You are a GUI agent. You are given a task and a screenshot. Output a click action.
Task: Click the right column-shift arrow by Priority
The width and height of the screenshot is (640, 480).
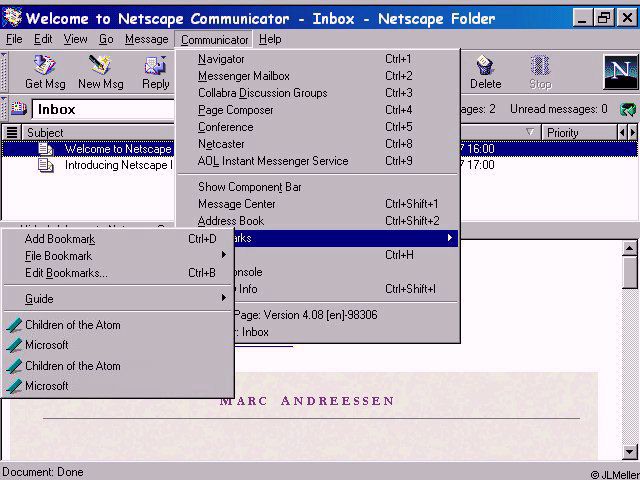[x=633, y=132]
